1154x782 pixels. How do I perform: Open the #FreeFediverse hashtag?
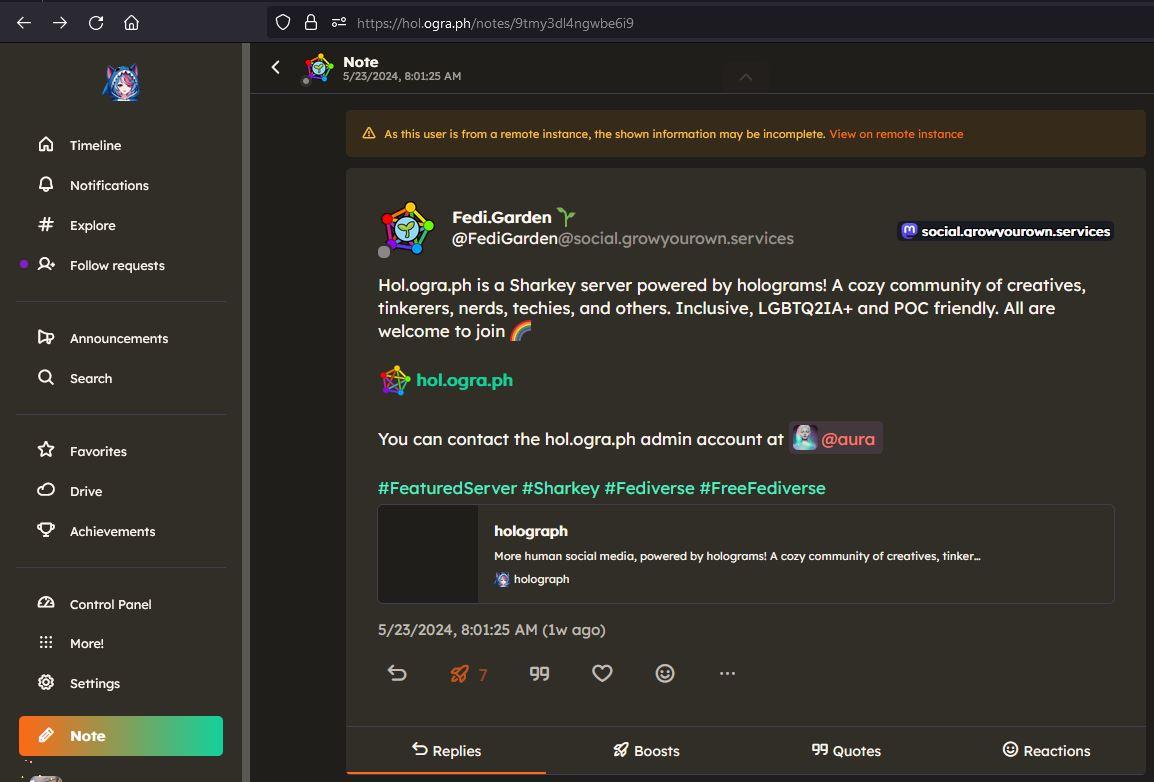click(x=762, y=488)
